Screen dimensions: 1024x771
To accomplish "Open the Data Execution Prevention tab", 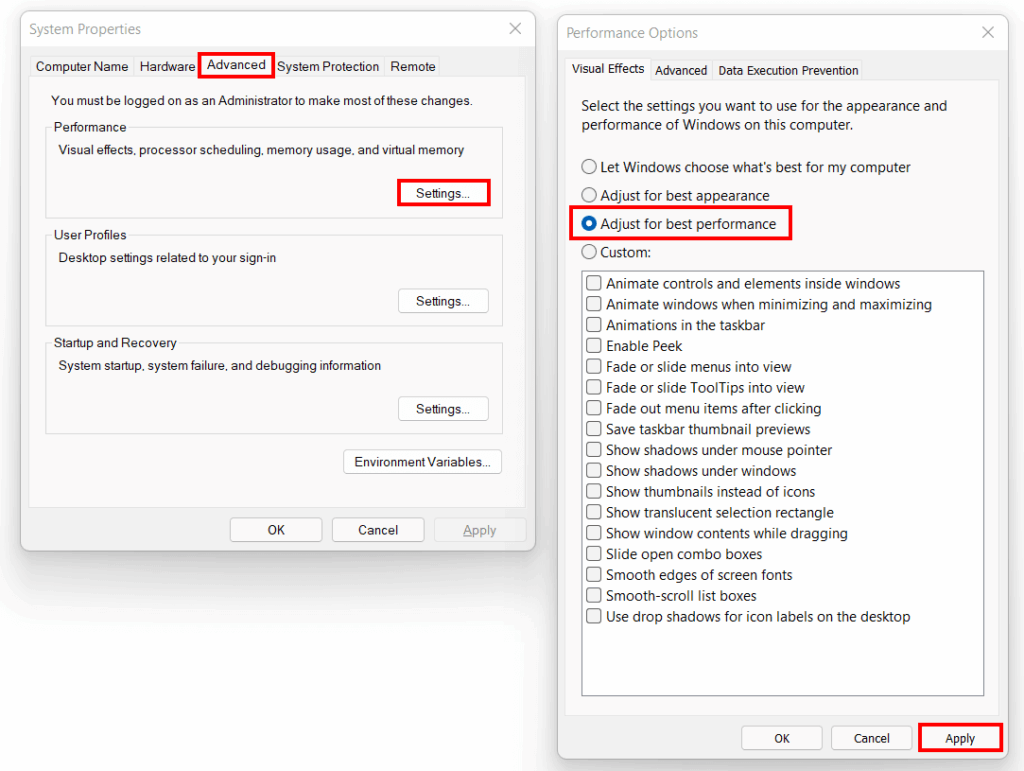I will (x=788, y=70).
